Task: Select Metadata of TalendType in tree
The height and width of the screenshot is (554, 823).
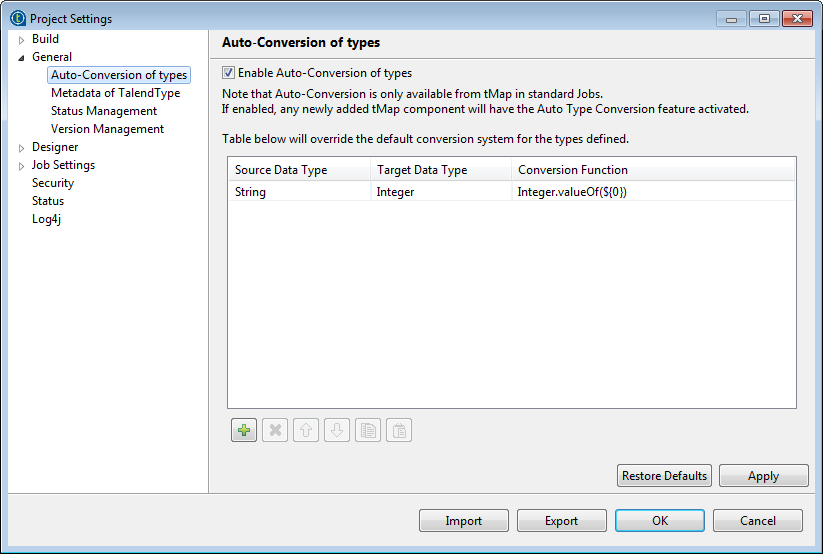Action: pyautogui.click(x=115, y=93)
